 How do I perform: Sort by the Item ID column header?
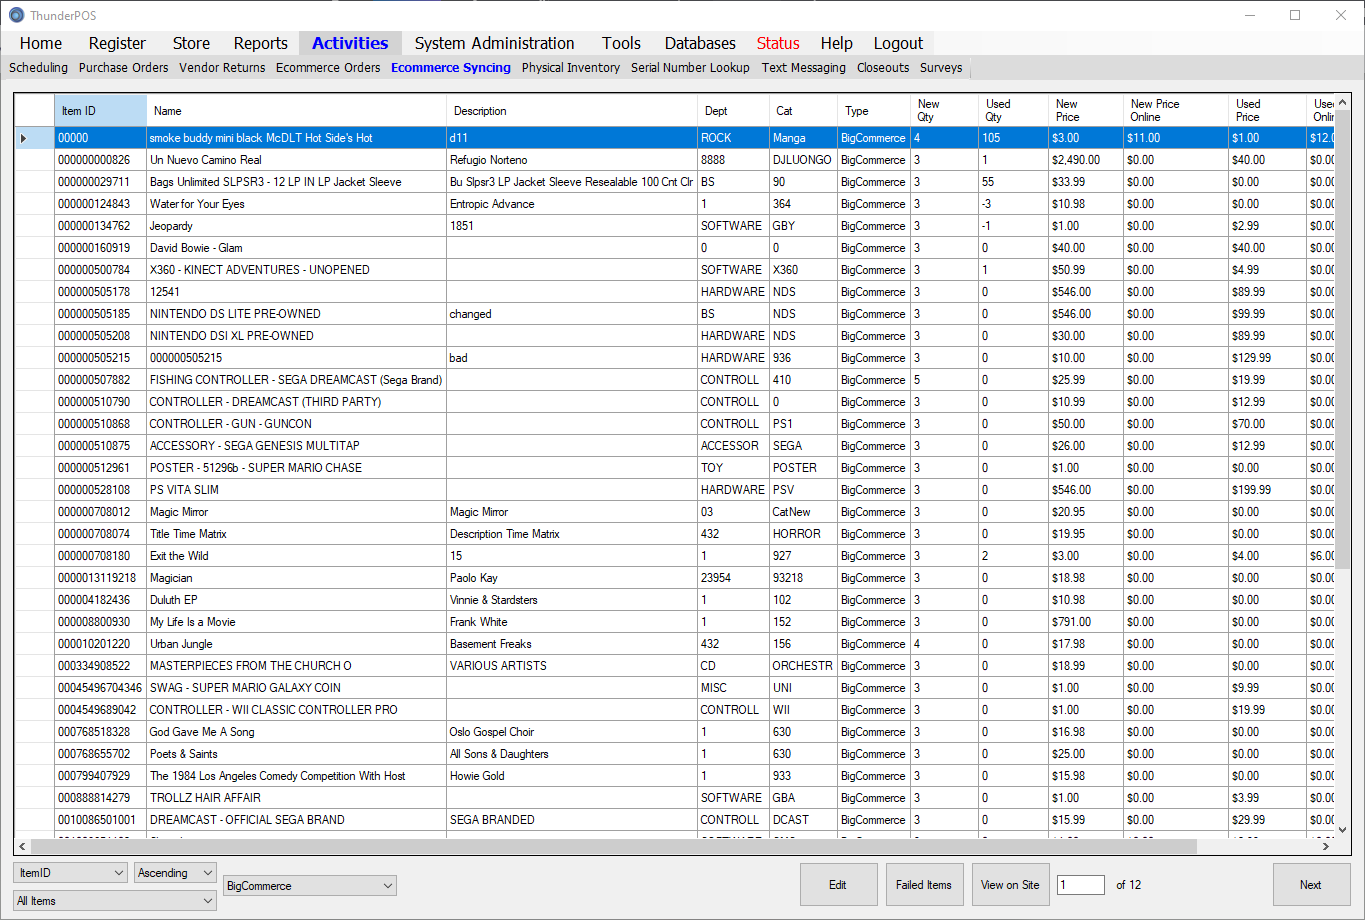click(x=100, y=111)
